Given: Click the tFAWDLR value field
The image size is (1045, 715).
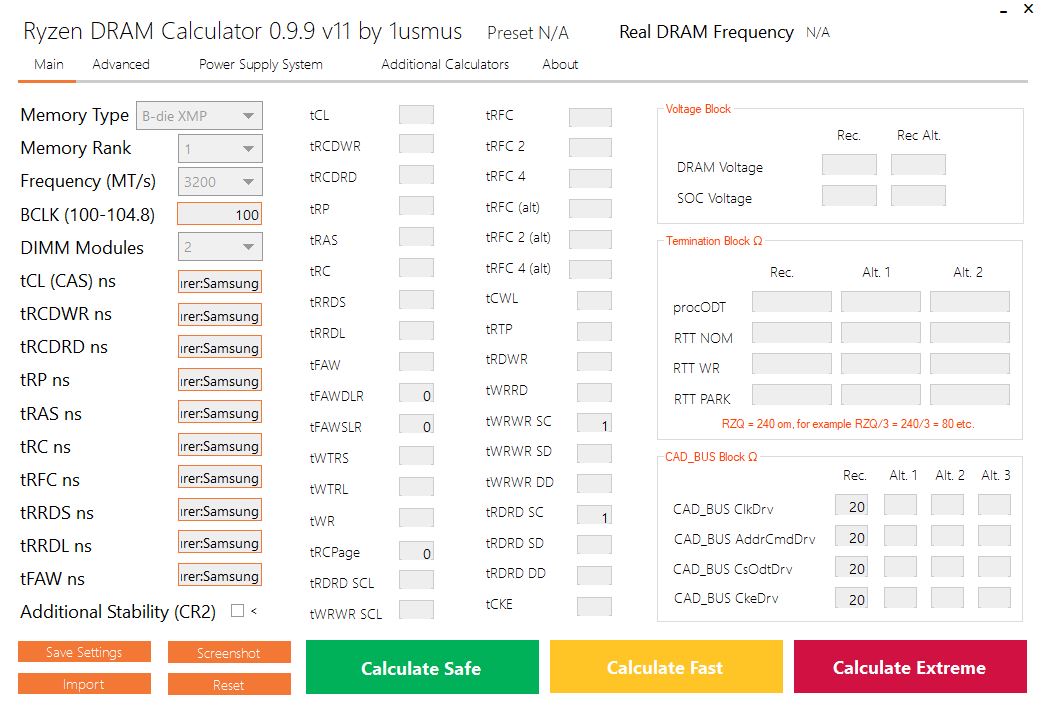Looking at the screenshot, I should 417,394.
